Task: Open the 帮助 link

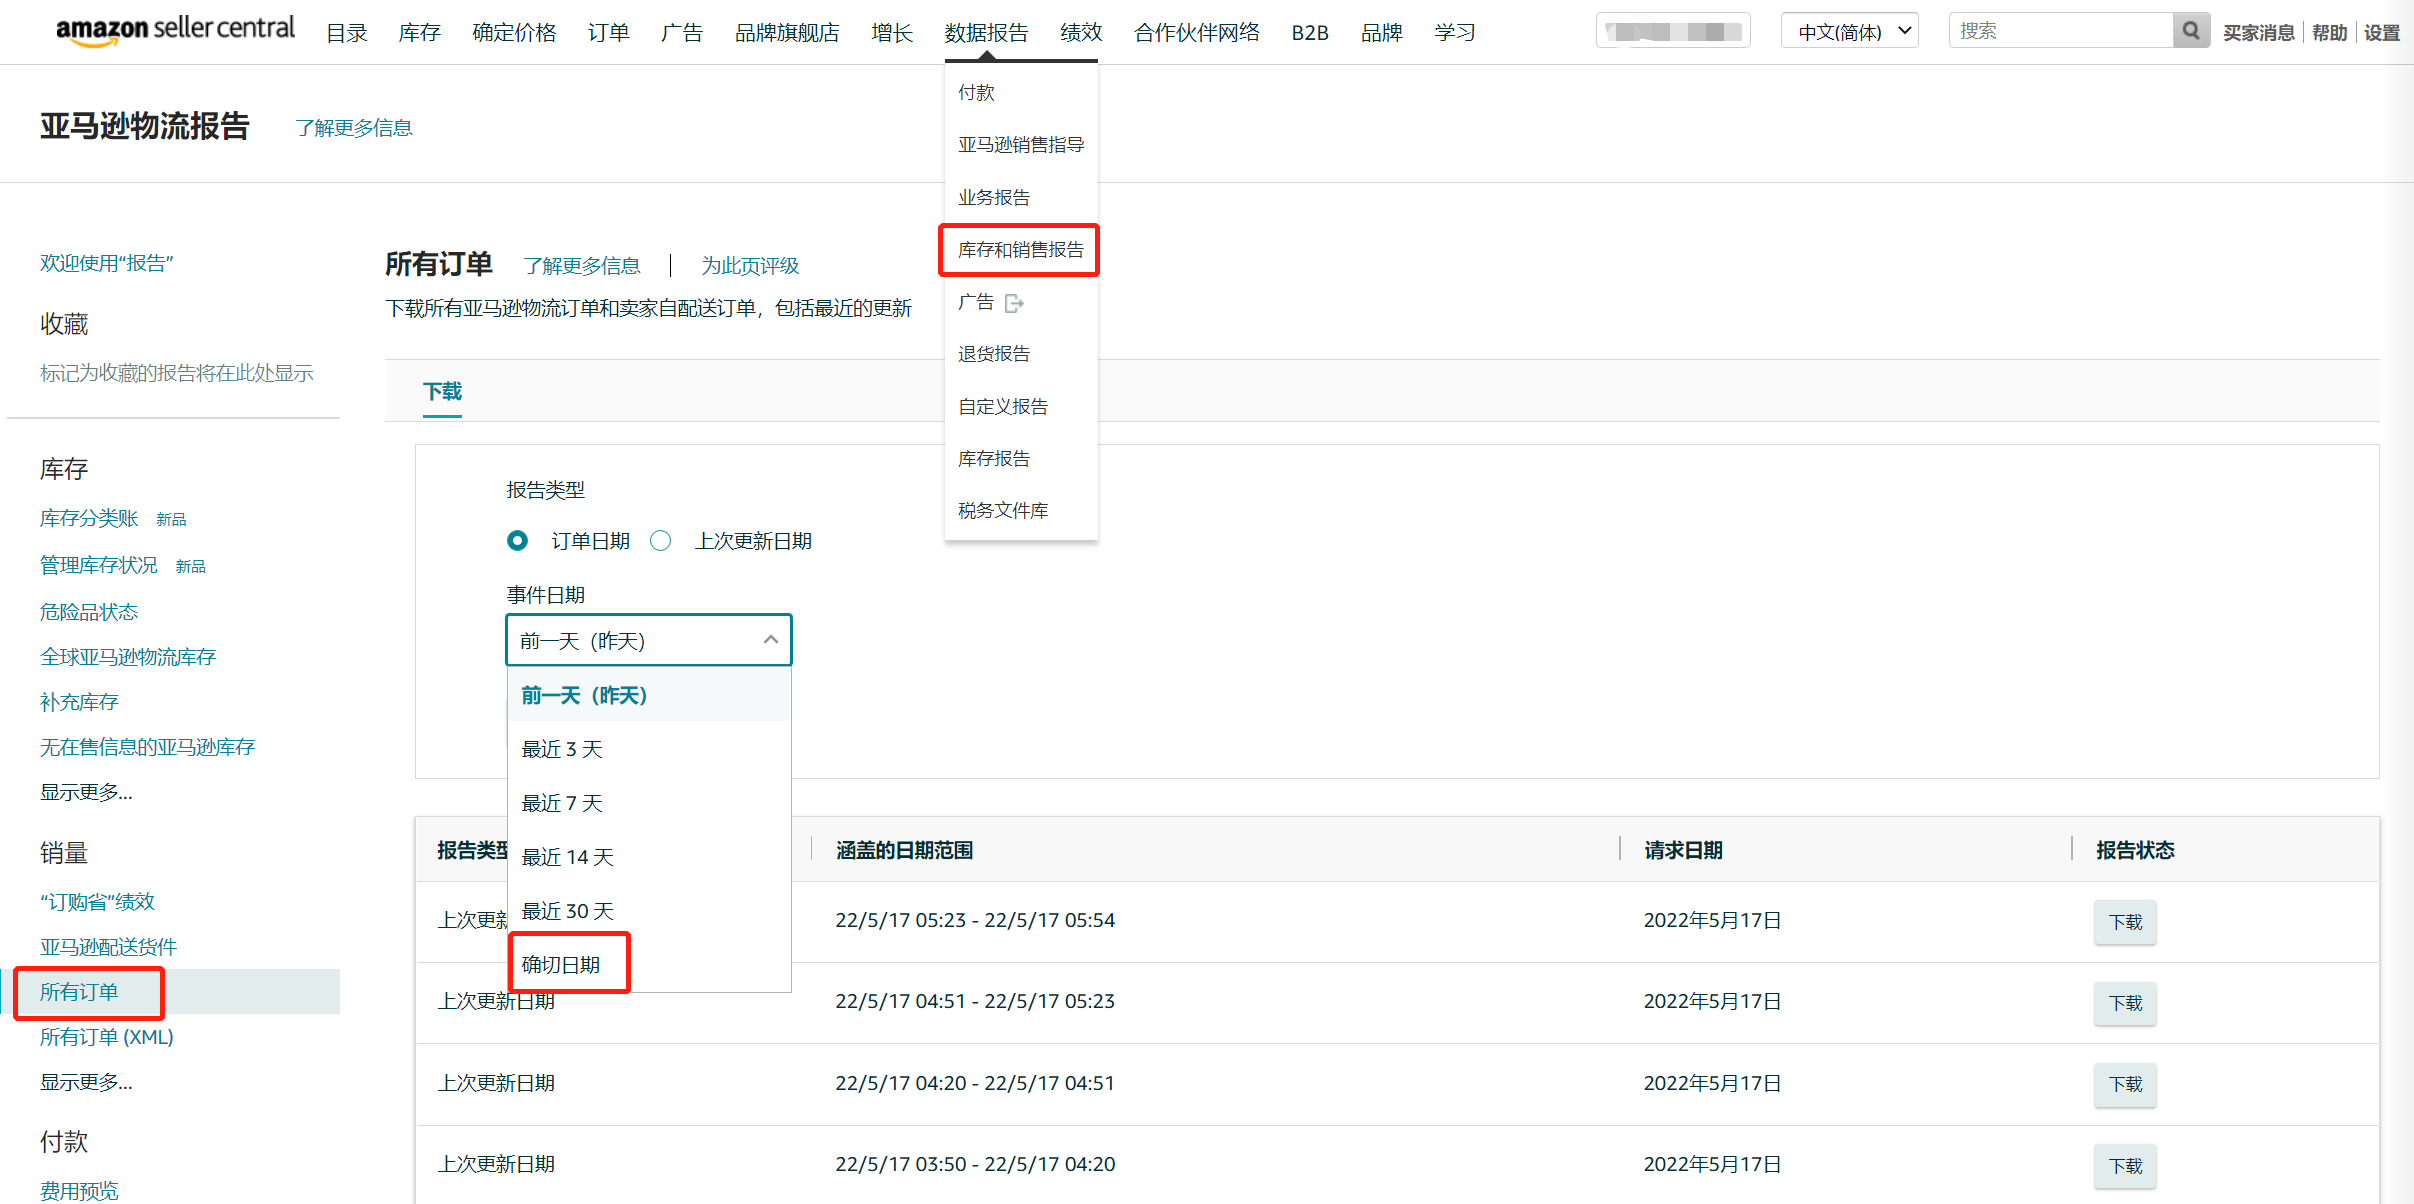Action: point(2329,33)
